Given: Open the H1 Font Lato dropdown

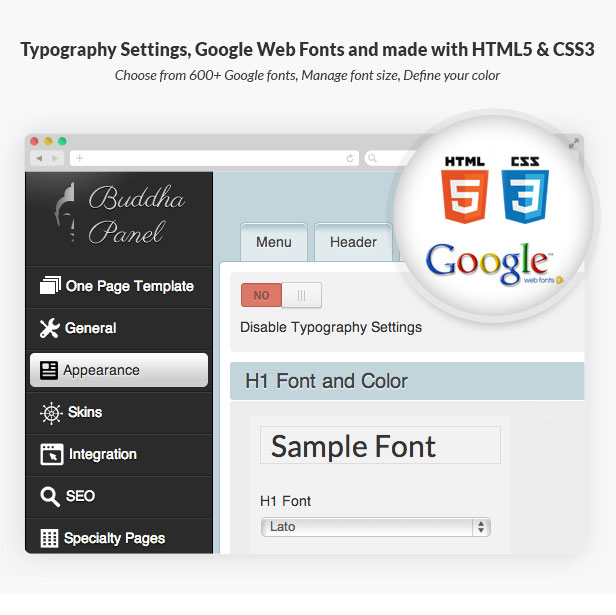Looking at the screenshot, I should (376, 527).
